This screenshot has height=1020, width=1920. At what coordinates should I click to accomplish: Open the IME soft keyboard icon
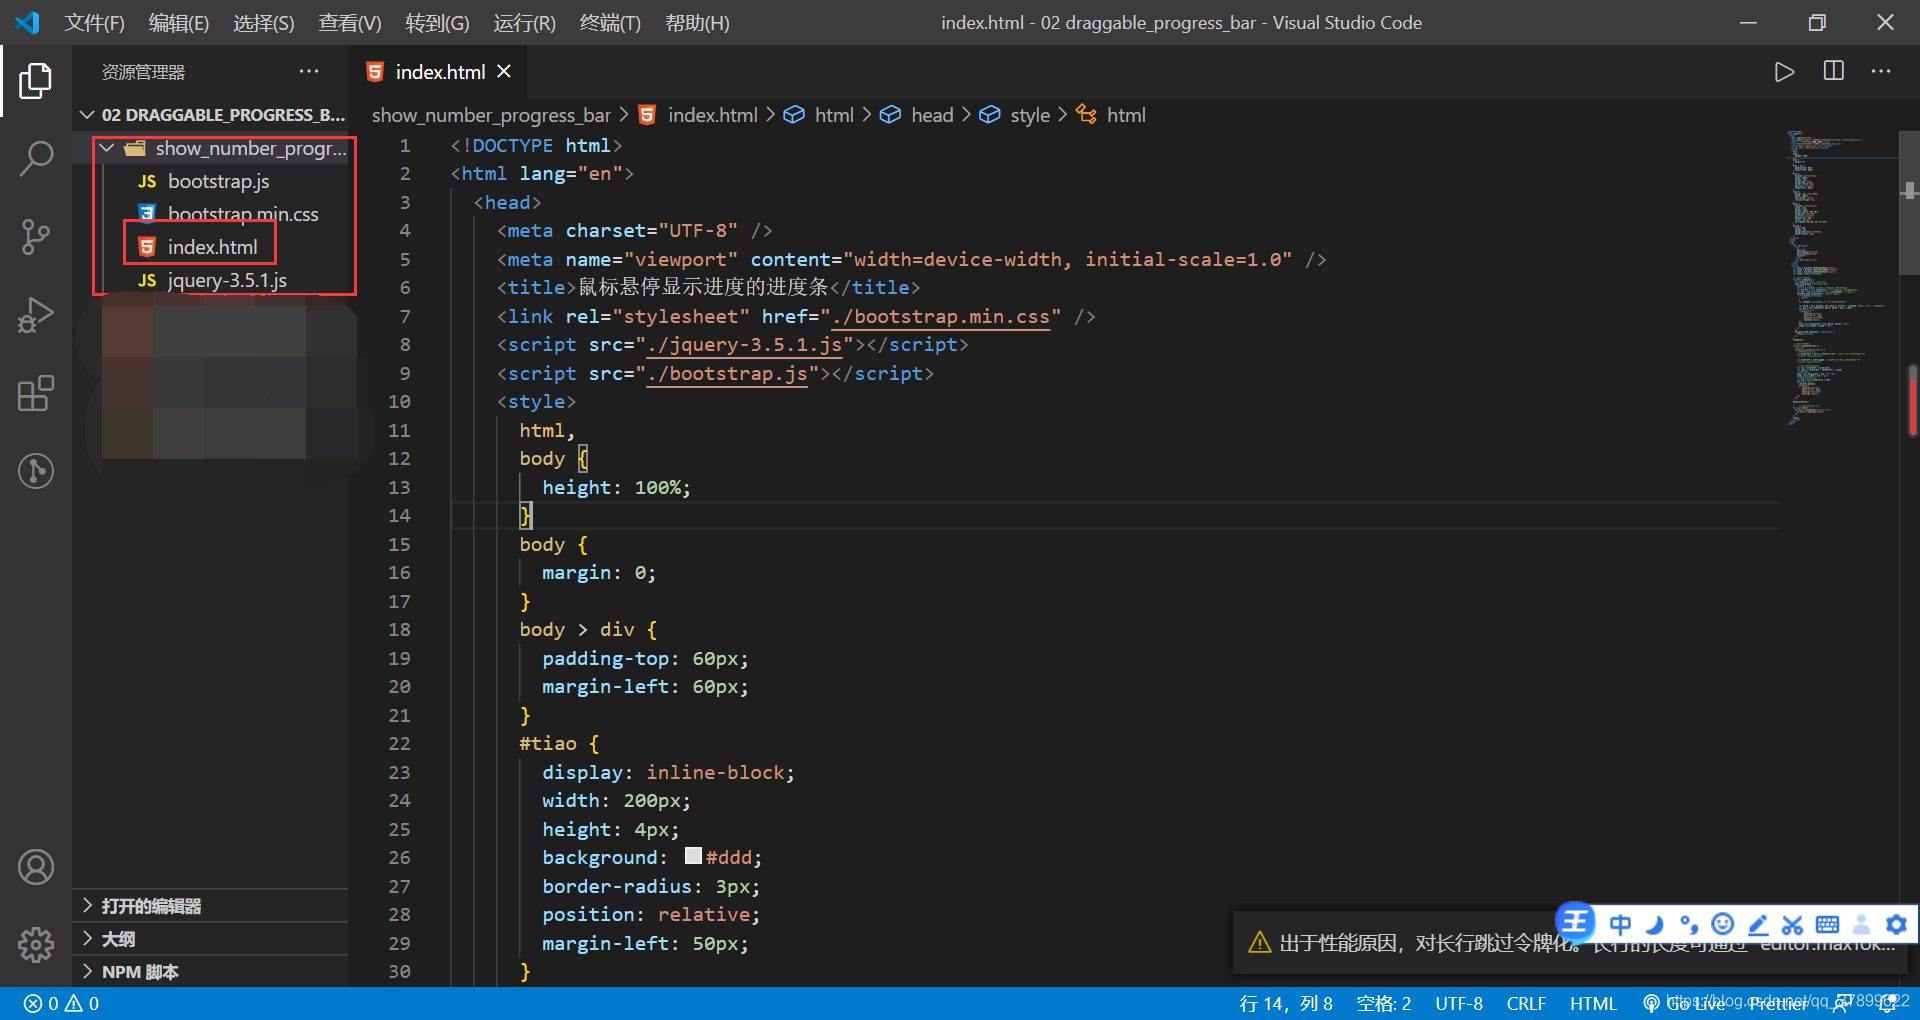[1827, 924]
